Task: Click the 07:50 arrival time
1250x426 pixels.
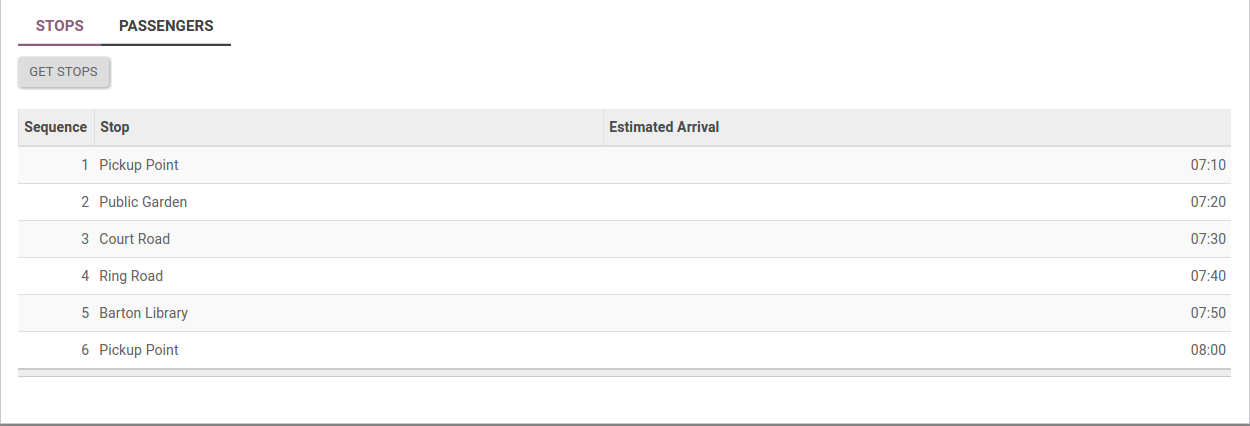Action: [x=1207, y=313]
